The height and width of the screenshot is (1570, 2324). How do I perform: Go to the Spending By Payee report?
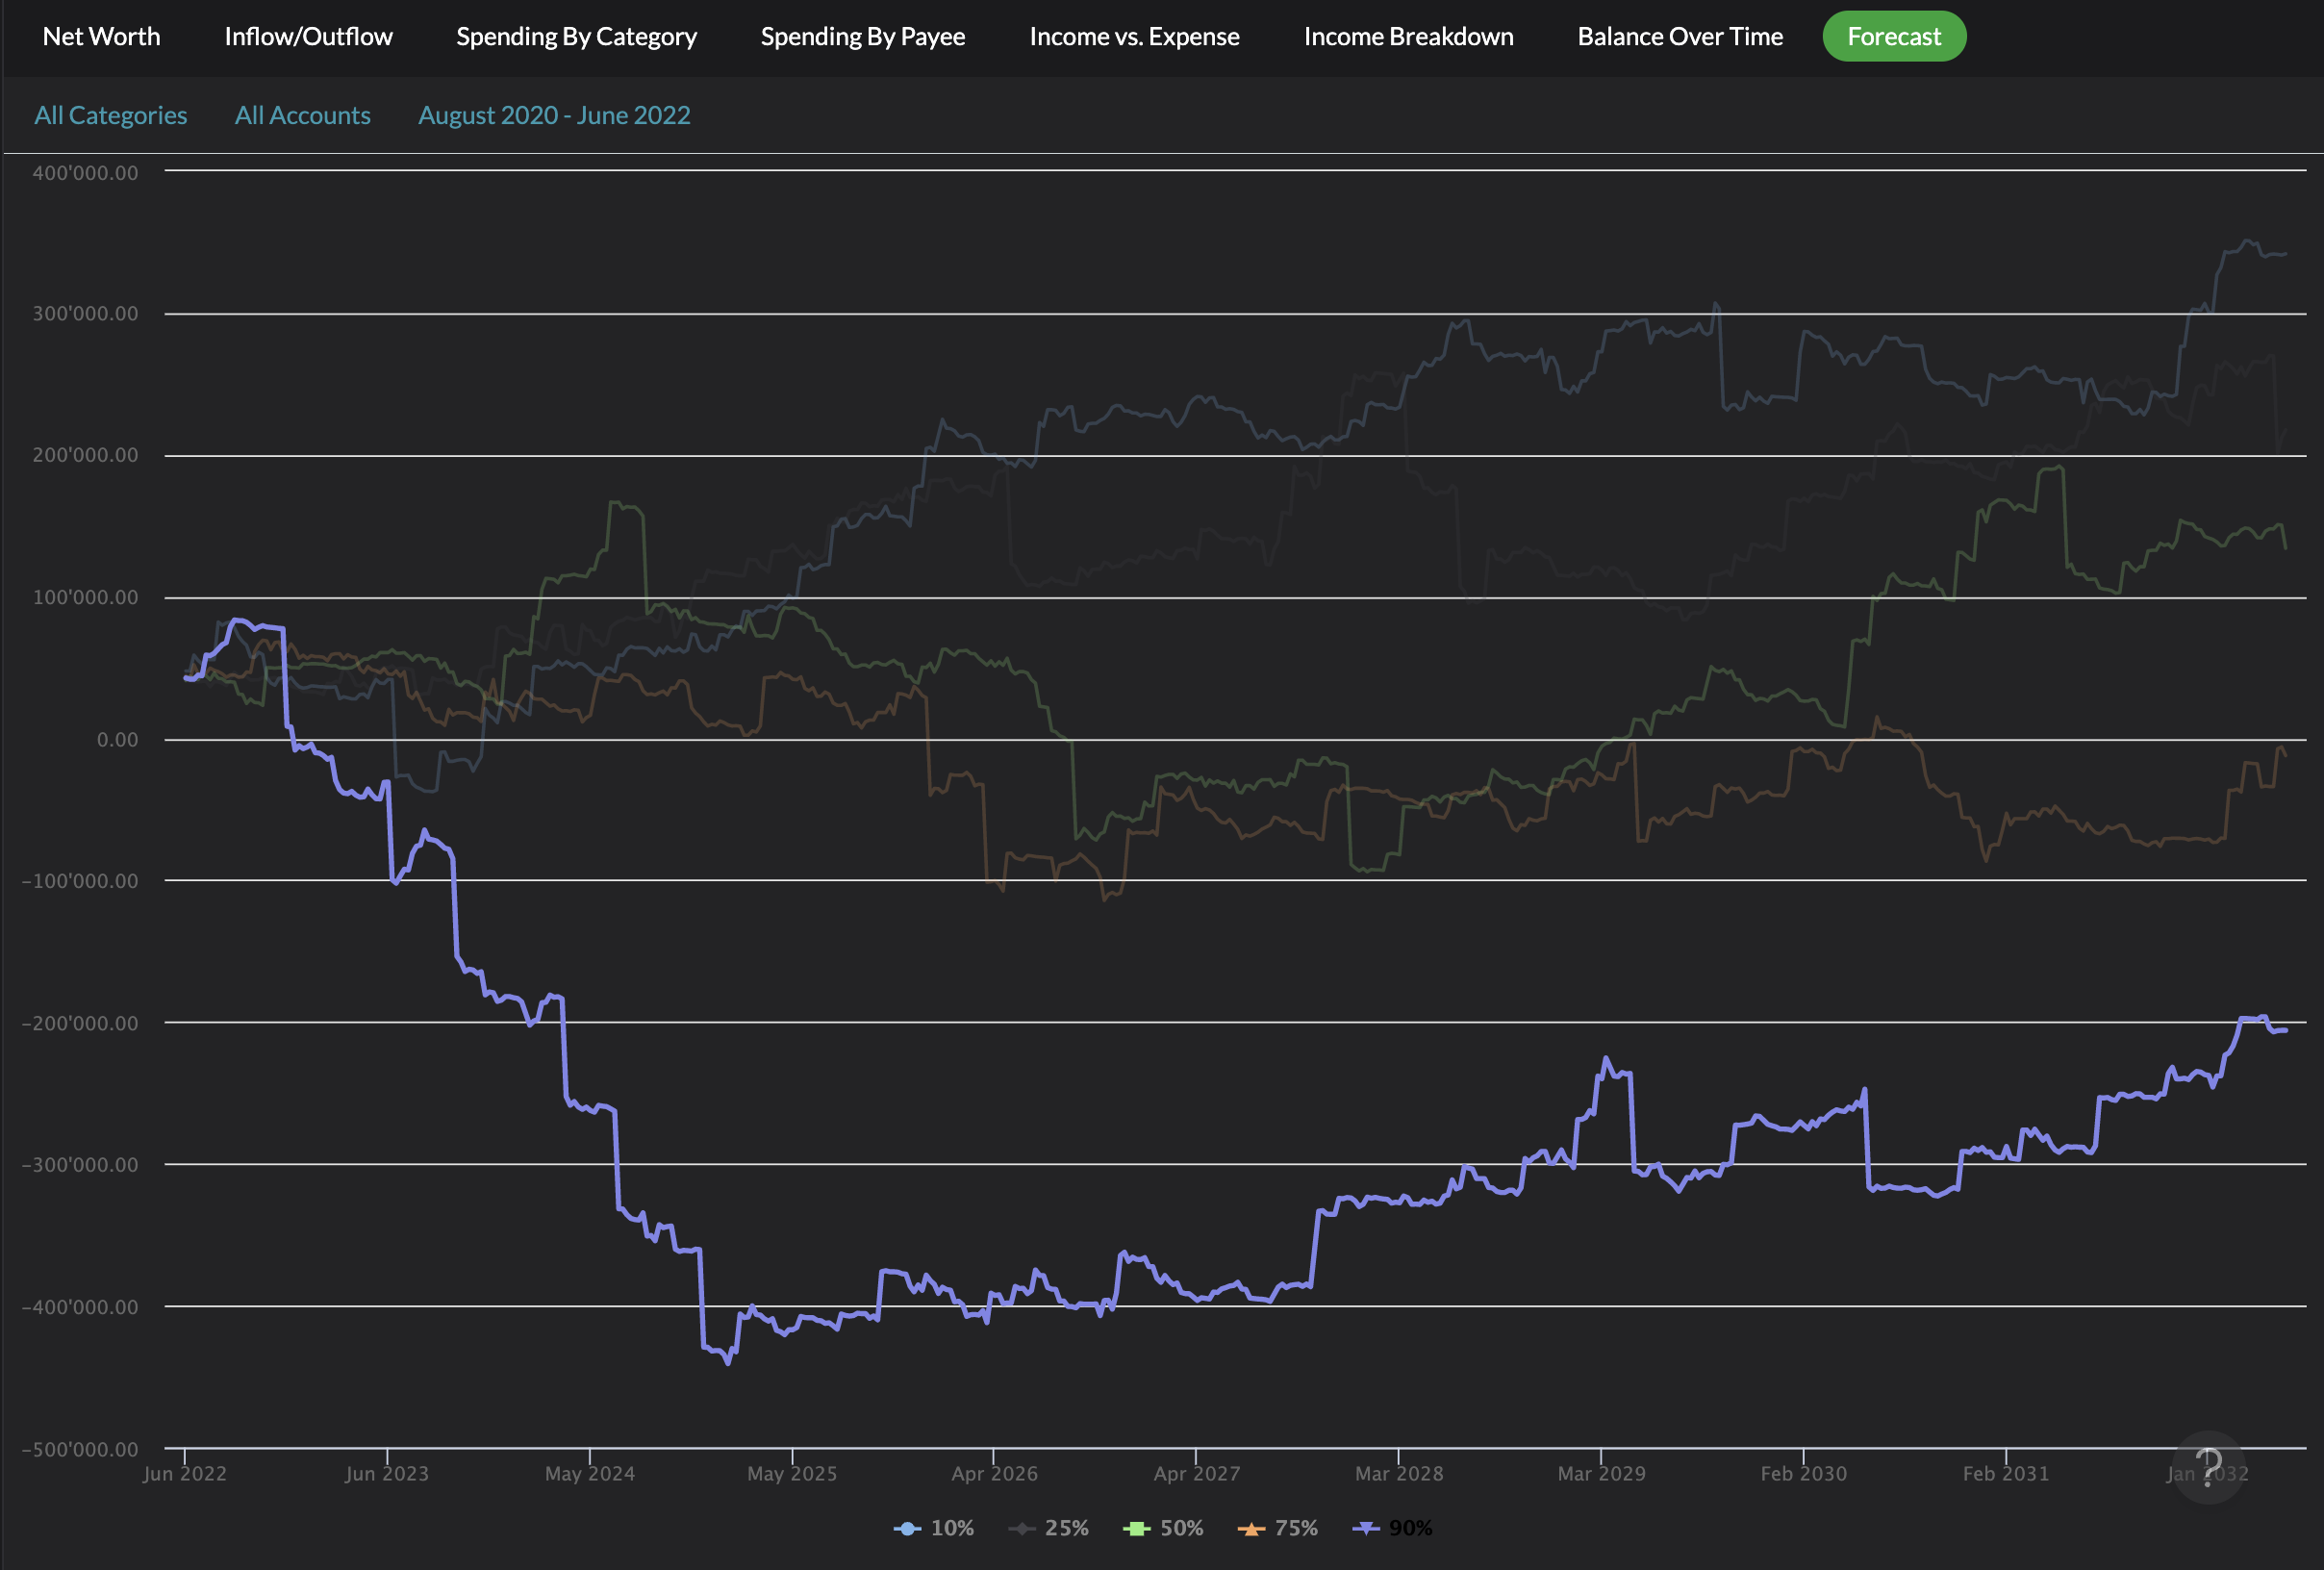point(862,36)
